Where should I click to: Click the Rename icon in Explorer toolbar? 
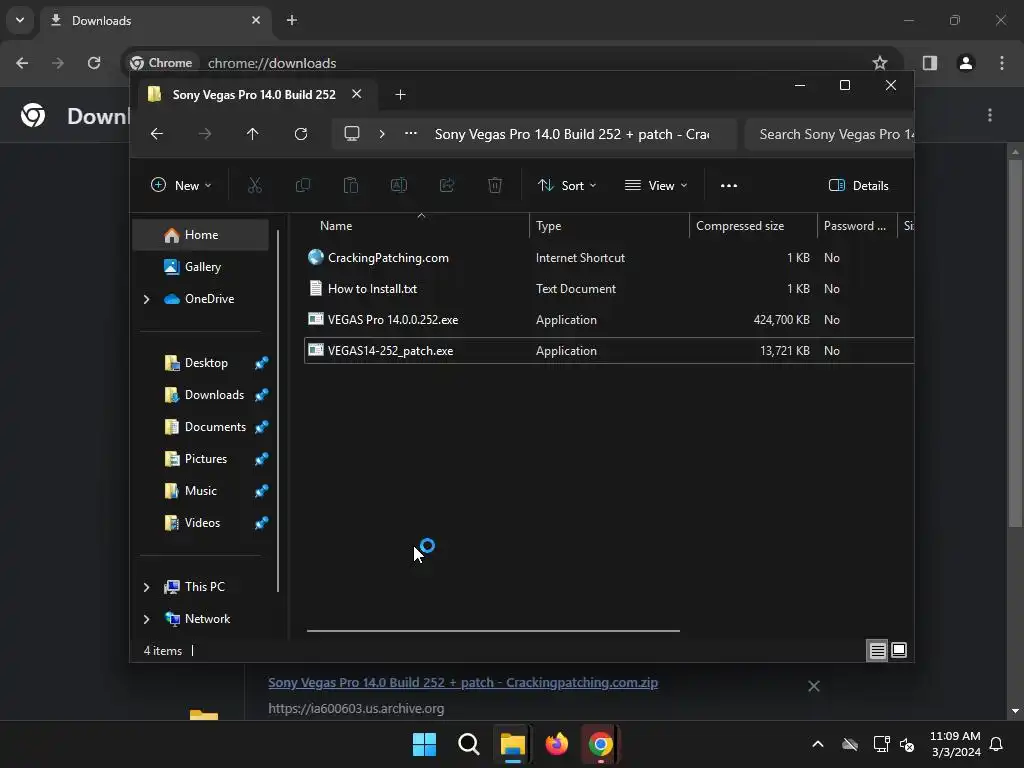point(399,185)
